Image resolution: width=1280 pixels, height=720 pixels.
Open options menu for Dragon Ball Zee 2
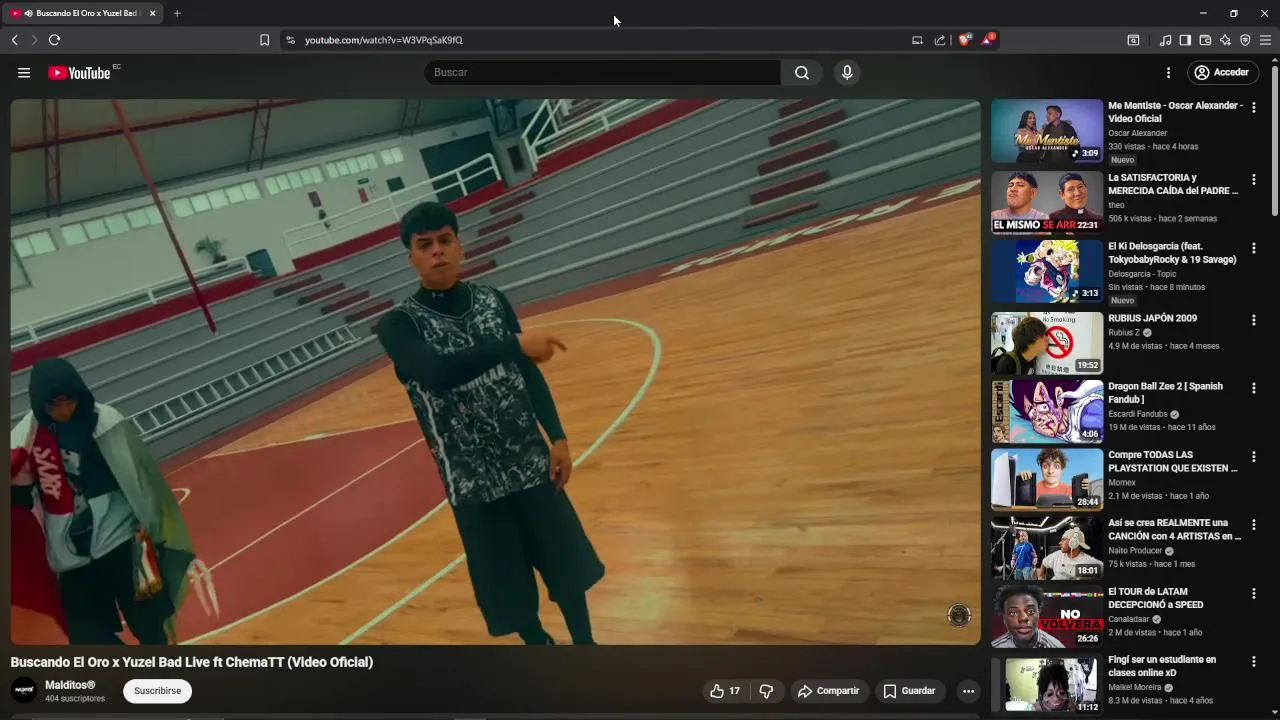click(1253, 388)
